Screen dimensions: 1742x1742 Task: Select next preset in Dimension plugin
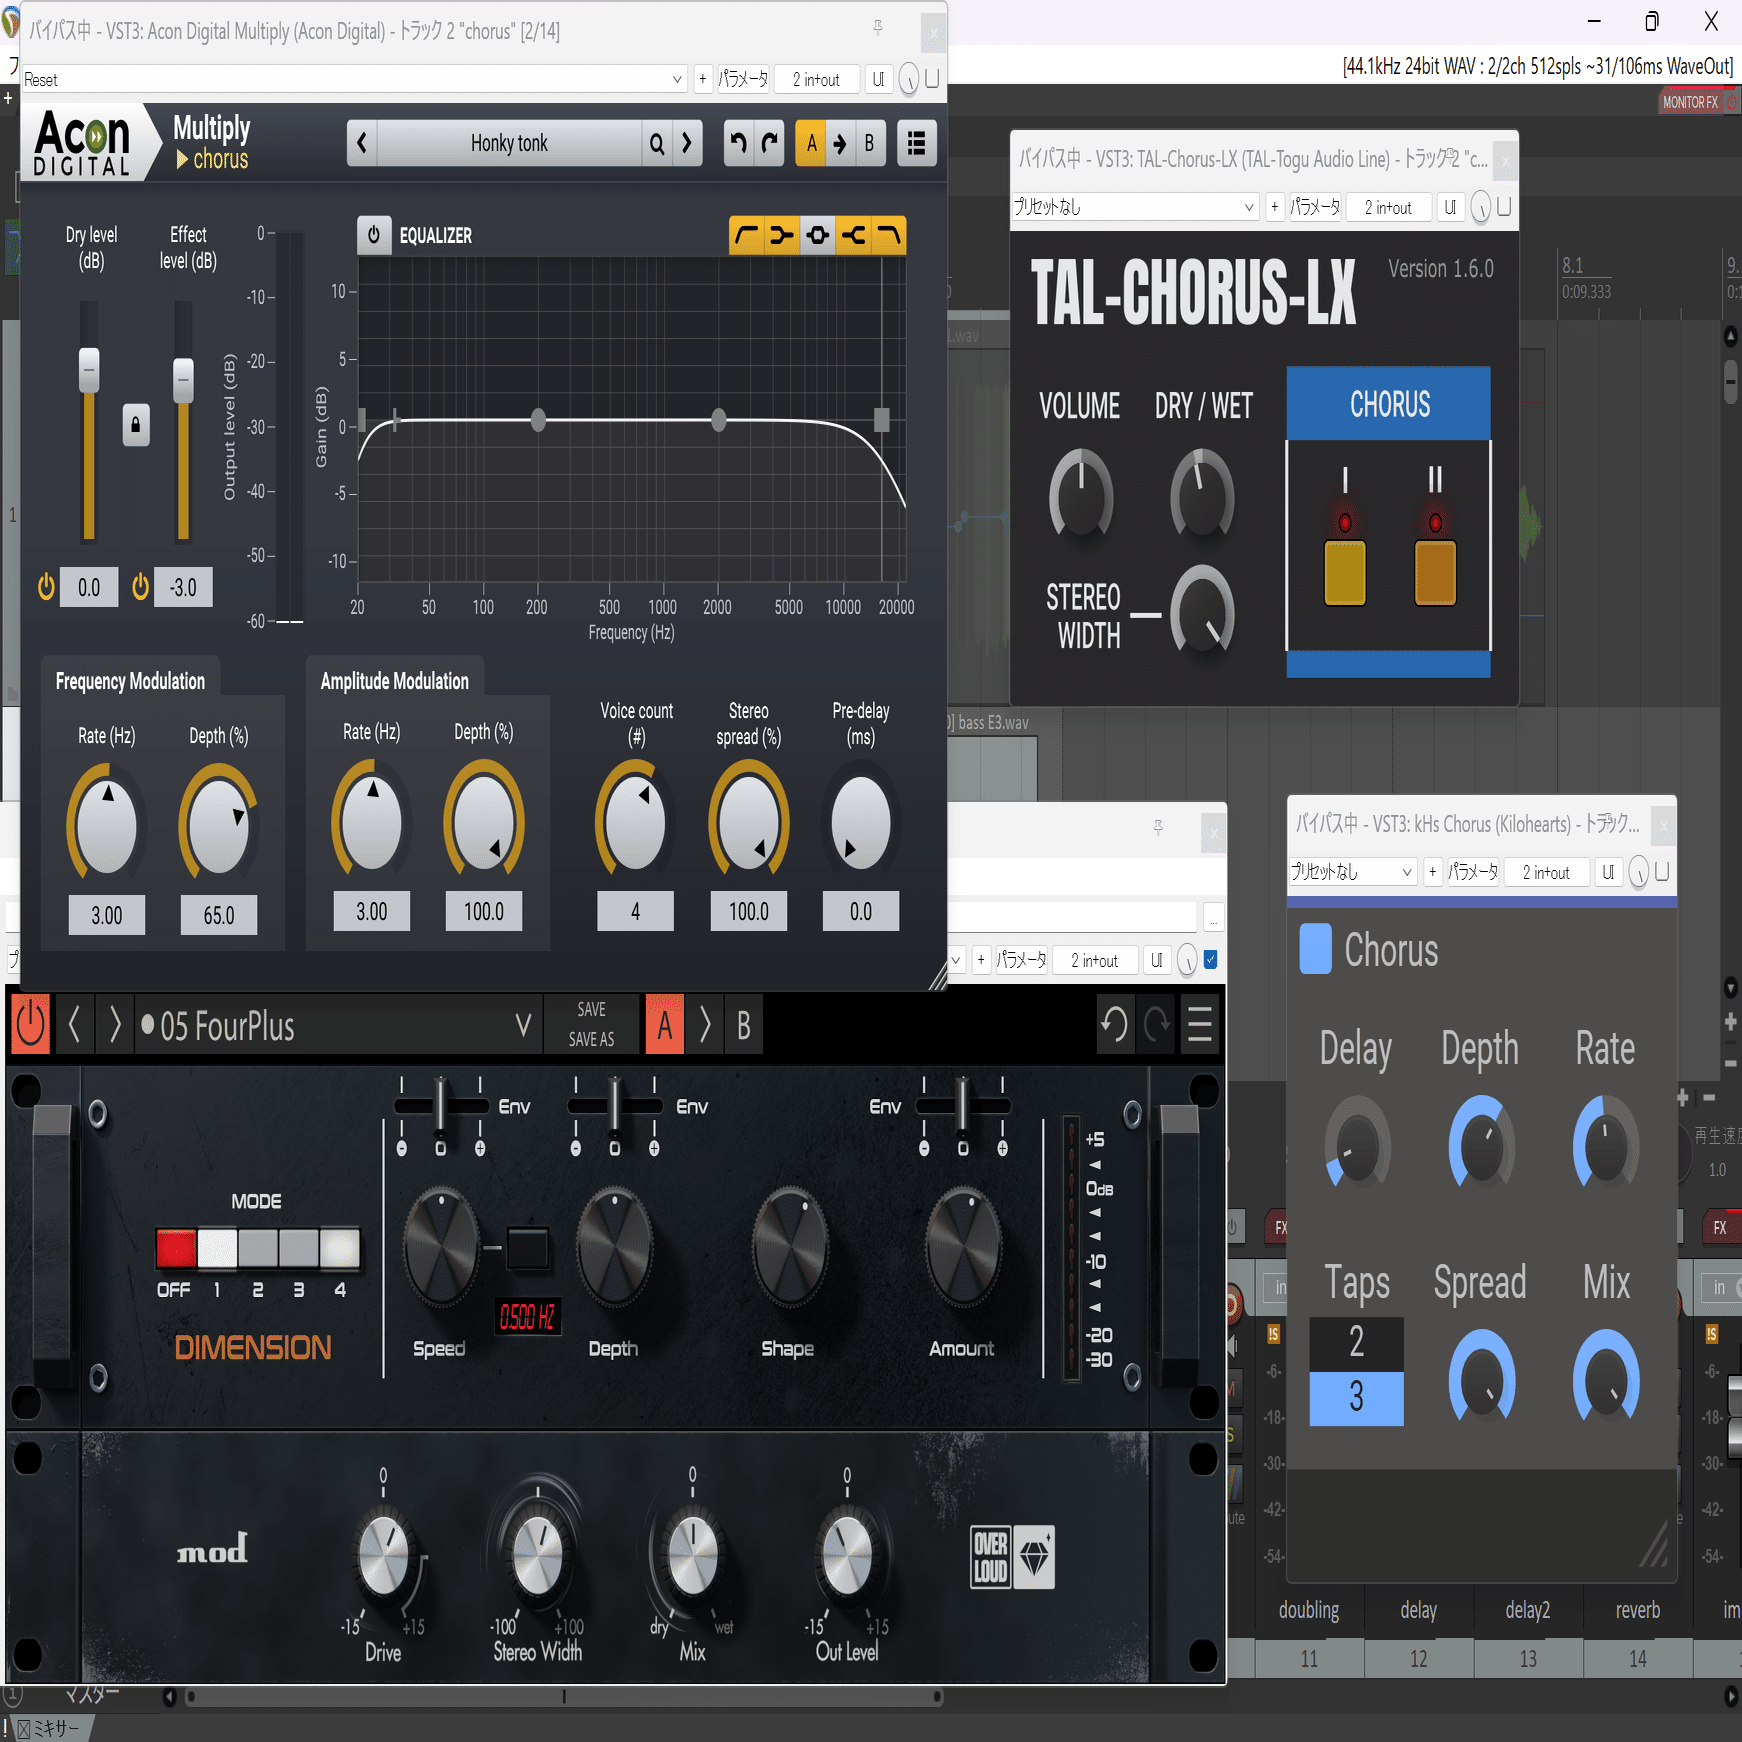(114, 1025)
